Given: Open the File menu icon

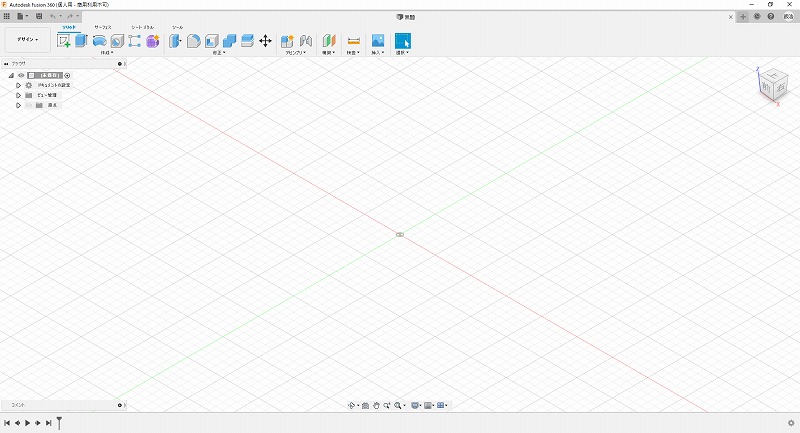Looking at the screenshot, I should (x=22, y=16).
